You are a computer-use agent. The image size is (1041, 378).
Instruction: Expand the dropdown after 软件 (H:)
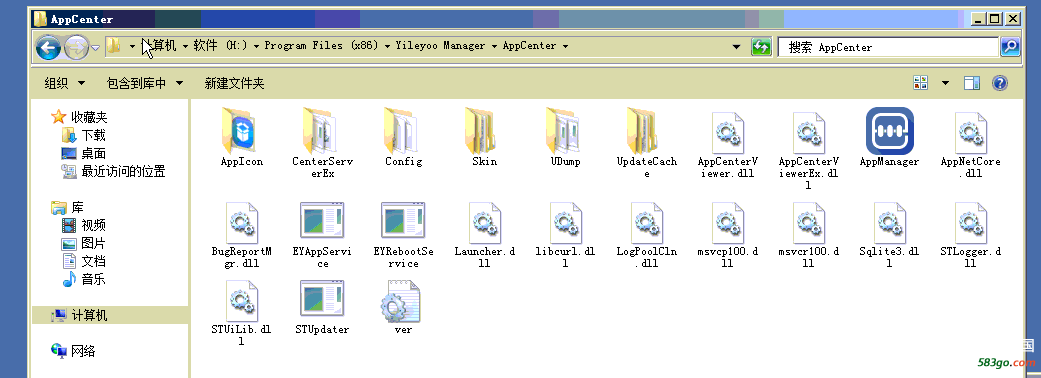(x=256, y=47)
